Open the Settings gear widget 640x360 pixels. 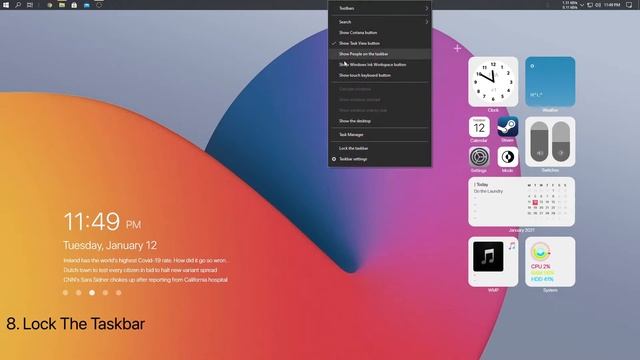coord(479,157)
